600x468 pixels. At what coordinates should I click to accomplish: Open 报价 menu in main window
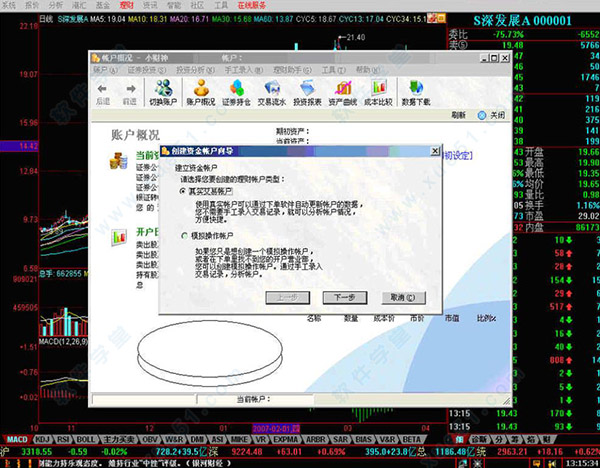32,5
